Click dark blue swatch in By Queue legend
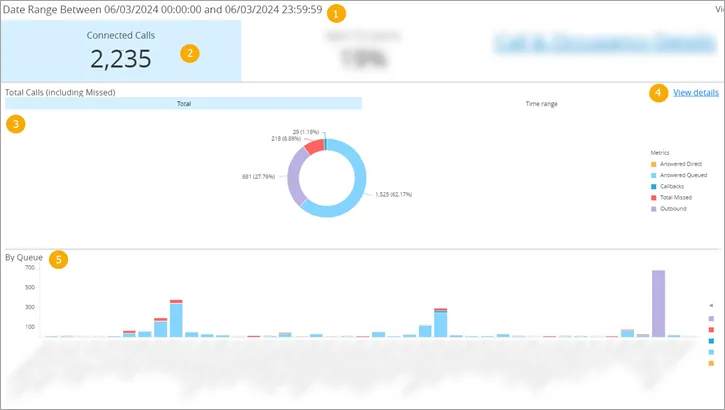 pos(711,341)
